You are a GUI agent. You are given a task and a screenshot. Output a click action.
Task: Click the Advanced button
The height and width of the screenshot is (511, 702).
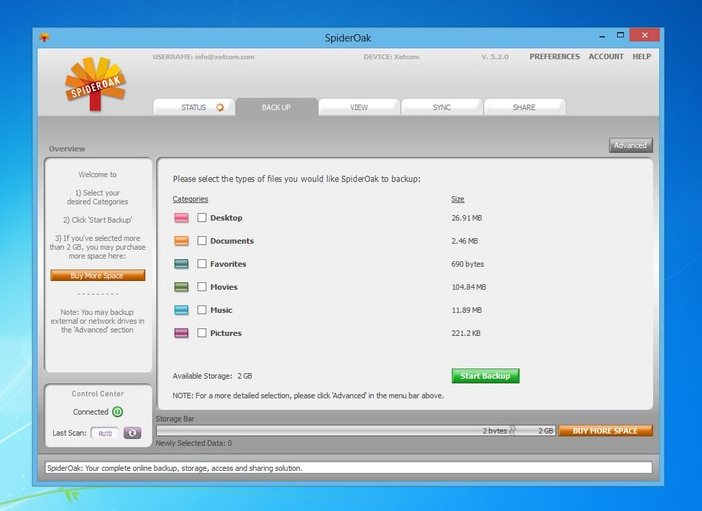tap(630, 145)
